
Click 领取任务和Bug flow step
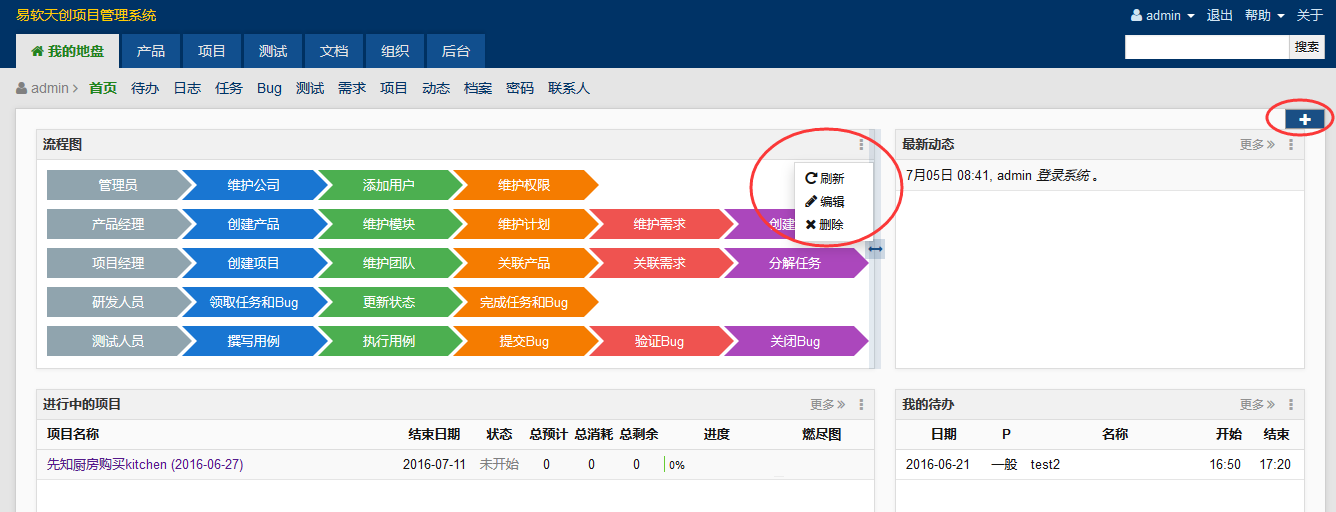(254, 302)
